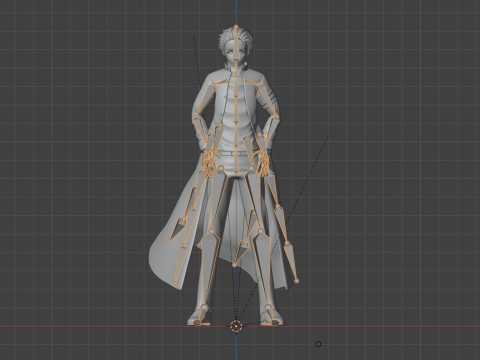Click the 3D cursor at the origin
480x360 pixels.
click(236, 326)
